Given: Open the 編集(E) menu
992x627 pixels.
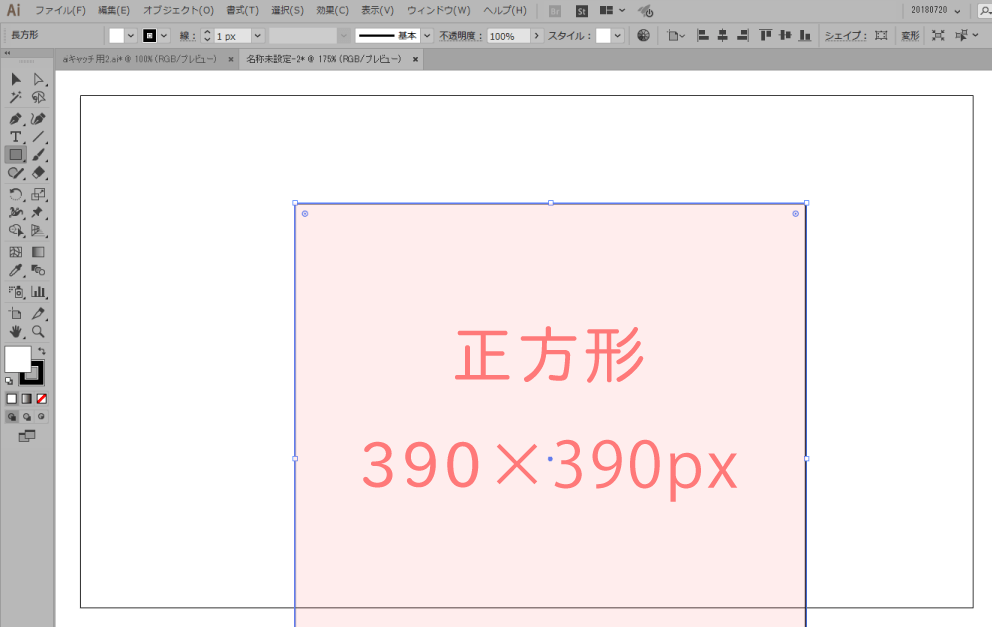Looking at the screenshot, I should (114, 10).
